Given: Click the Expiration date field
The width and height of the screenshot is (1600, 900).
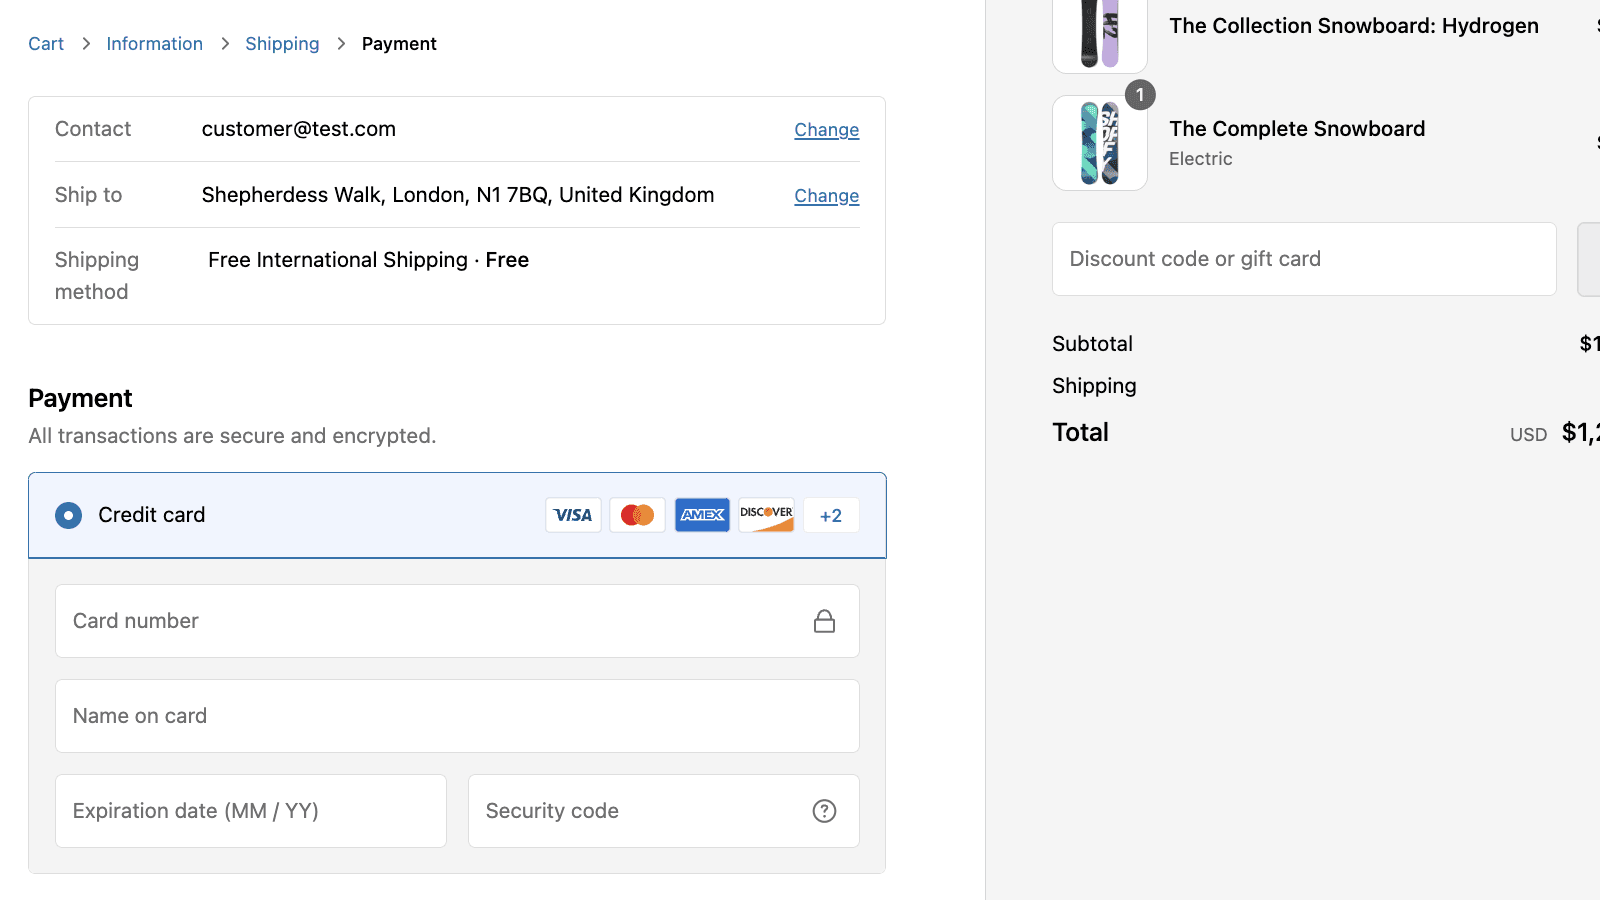Looking at the screenshot, I should pyautogui.click(x=250, y=811).
